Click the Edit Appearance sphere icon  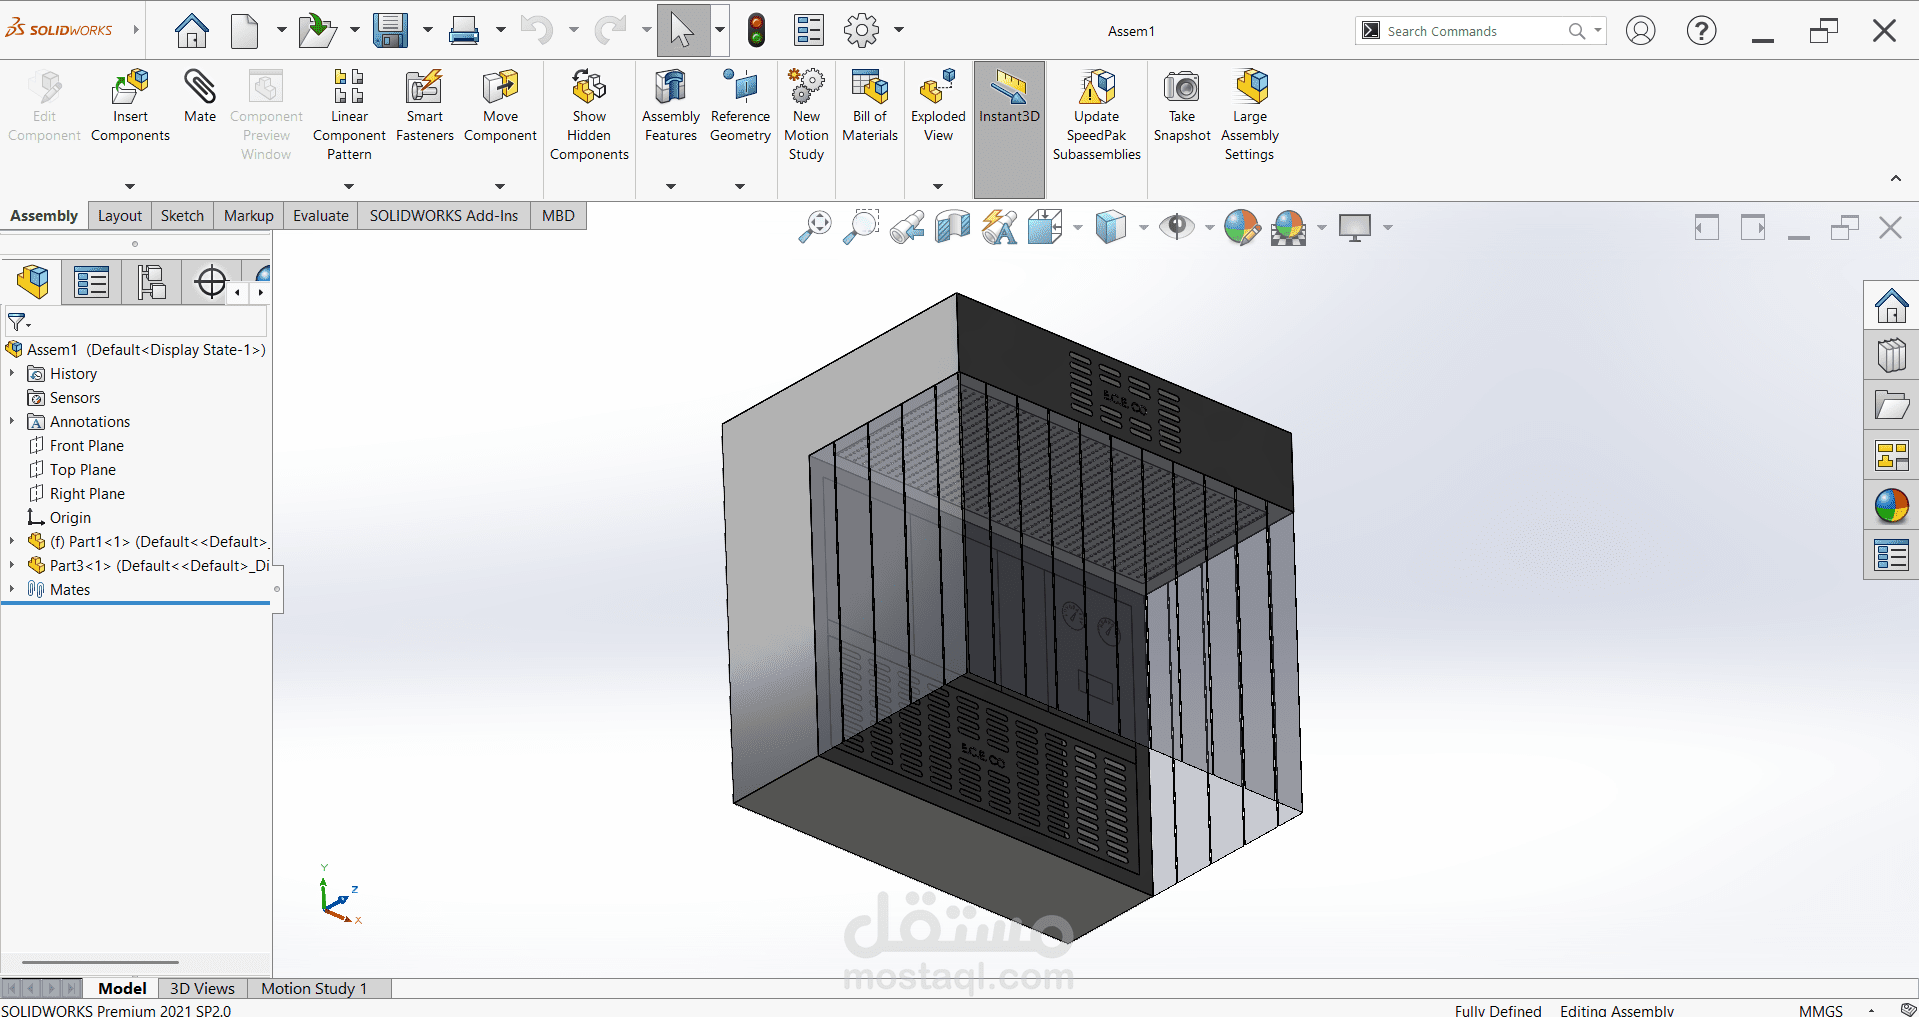(x=1242, y=228)
